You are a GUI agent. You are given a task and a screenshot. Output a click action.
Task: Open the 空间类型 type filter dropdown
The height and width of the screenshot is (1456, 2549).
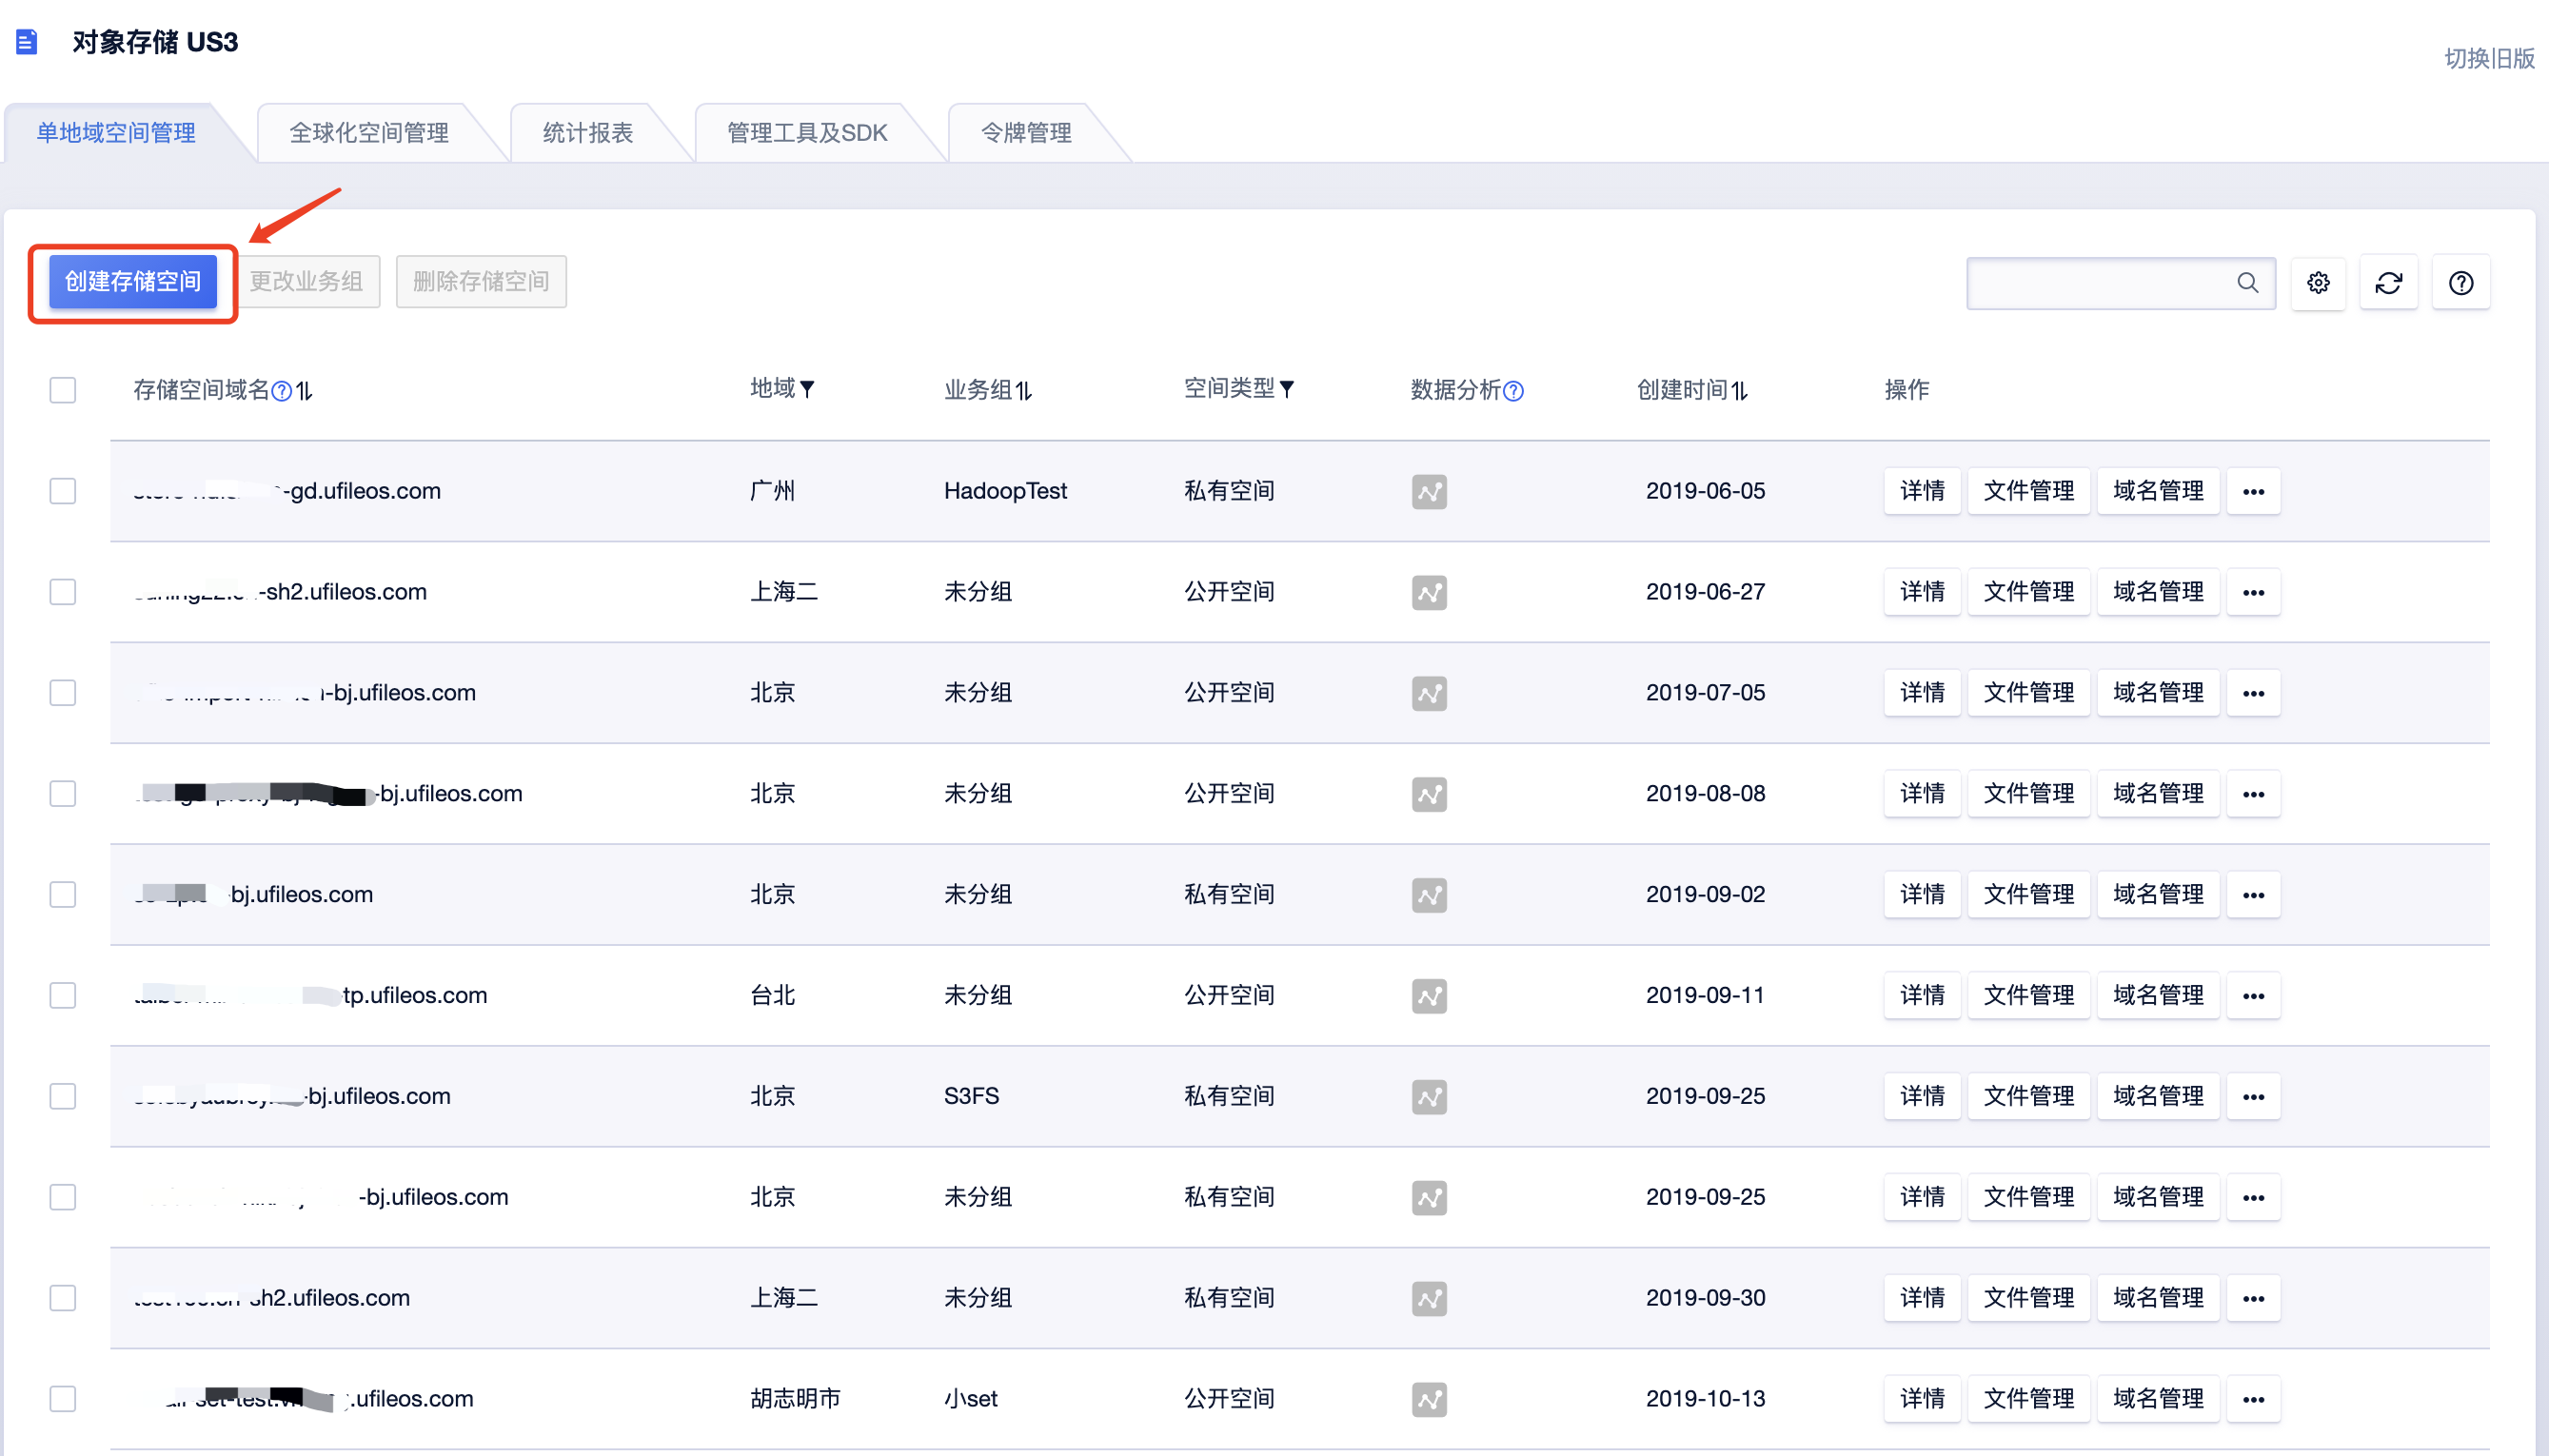pyautogui.click(x=1286, y=389)
